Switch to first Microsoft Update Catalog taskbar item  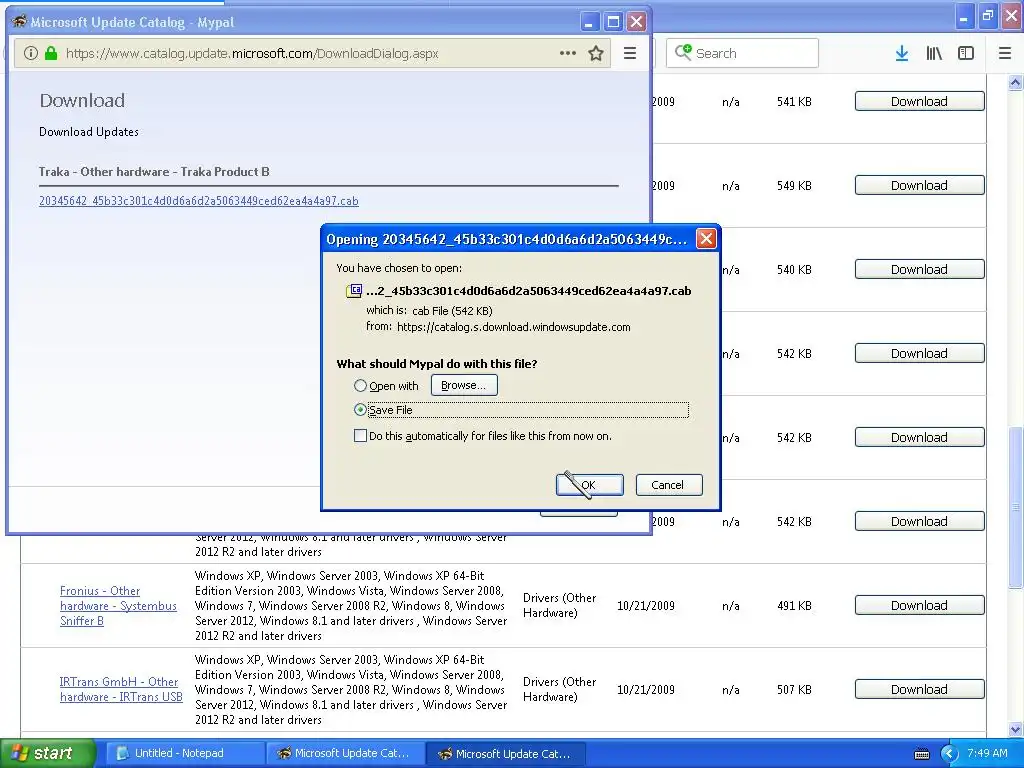tap(345, 754)
